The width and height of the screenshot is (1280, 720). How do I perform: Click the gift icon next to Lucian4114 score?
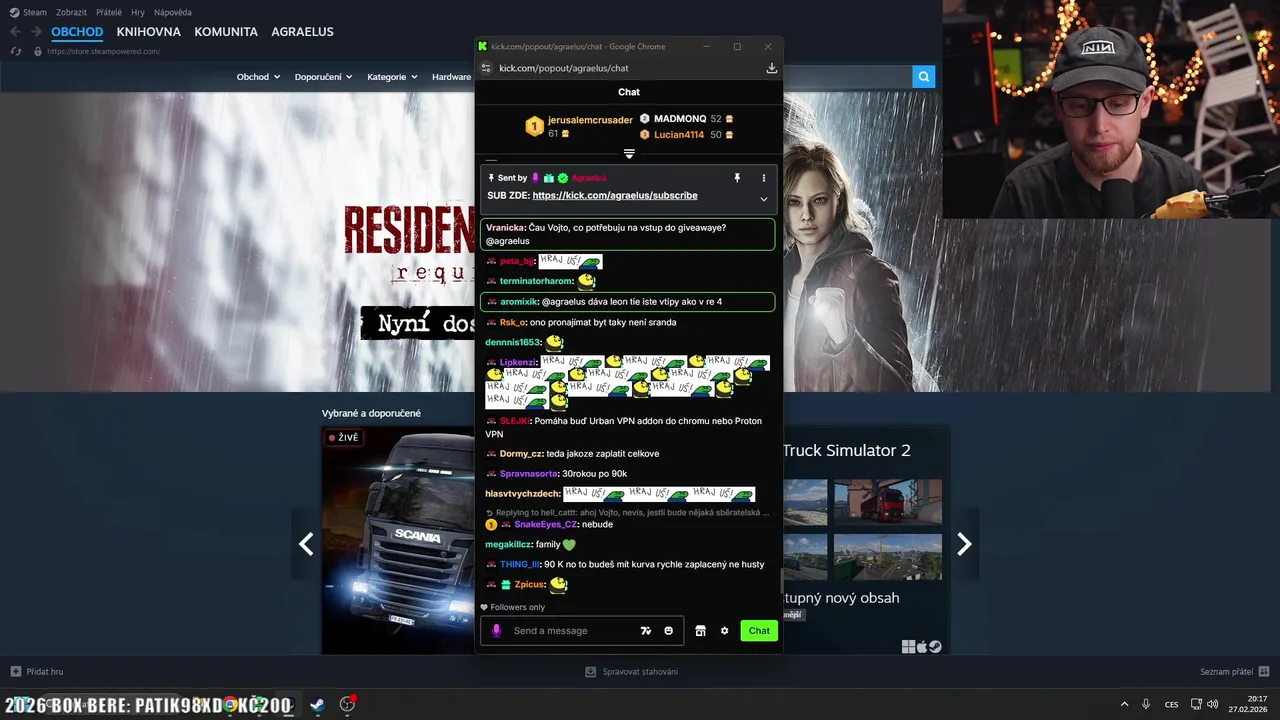click(x=729, y=135)
